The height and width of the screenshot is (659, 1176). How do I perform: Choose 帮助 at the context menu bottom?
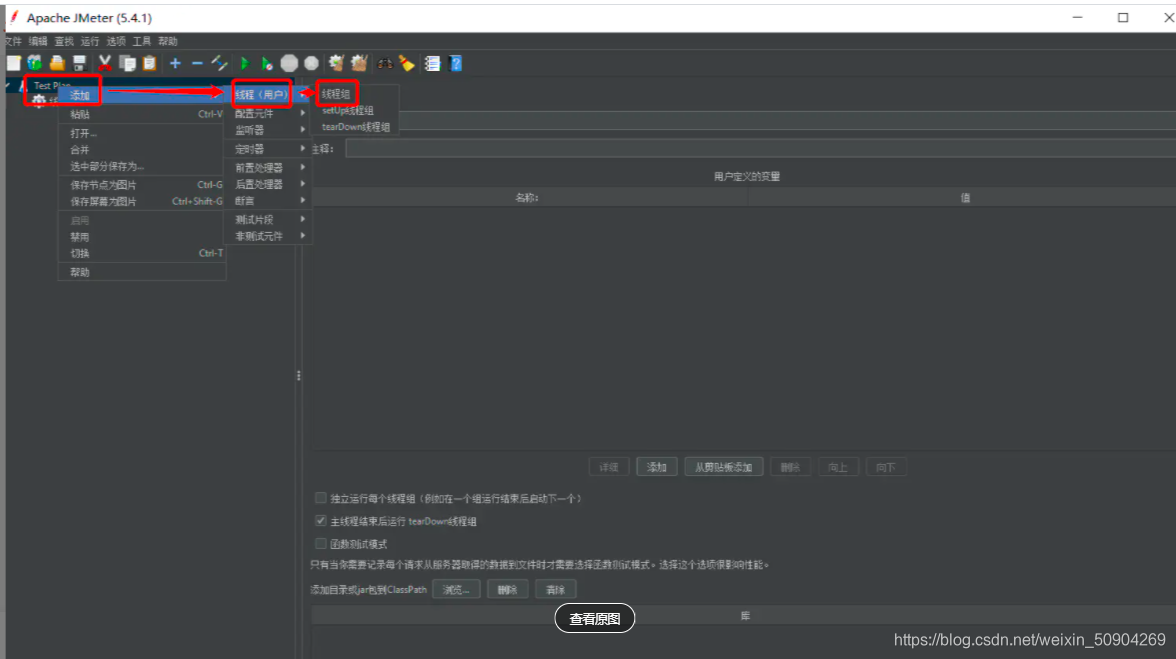(142, 271)
